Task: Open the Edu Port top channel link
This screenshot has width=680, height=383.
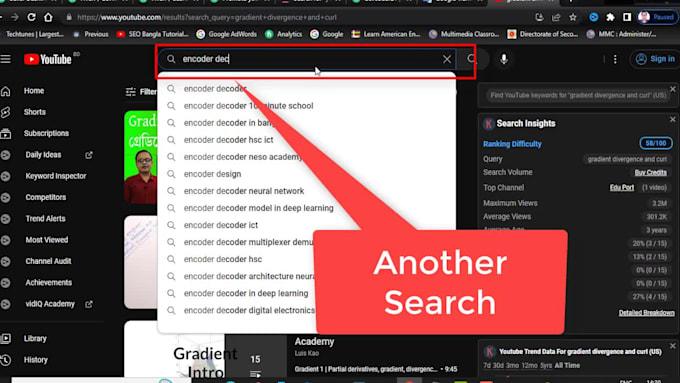Action: (622, 188)
